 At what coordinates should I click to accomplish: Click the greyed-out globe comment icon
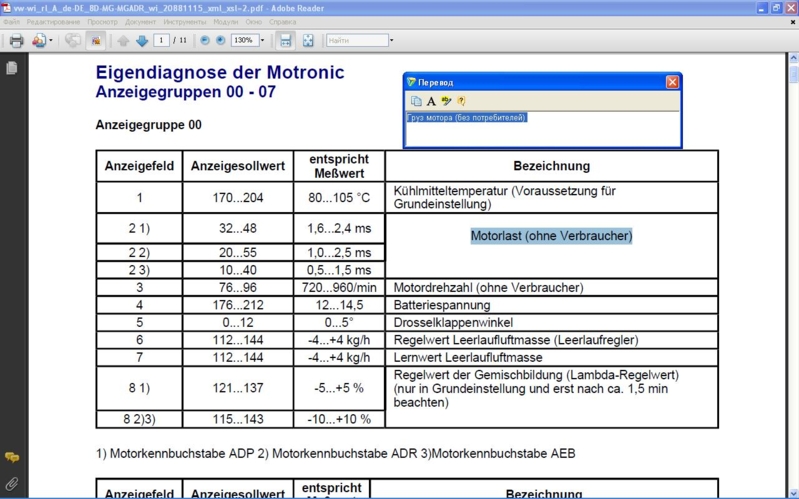pyautogui.click(x=73, y=40)
